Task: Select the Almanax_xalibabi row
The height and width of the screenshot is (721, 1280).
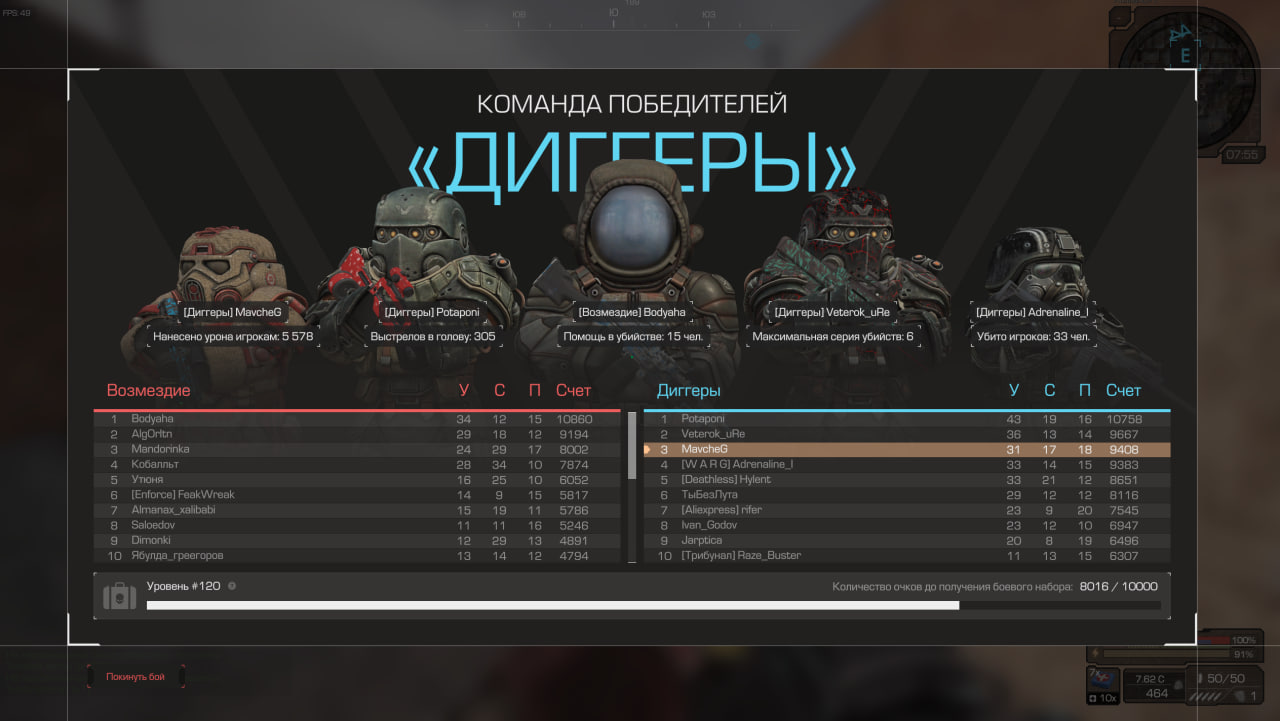Action: 357,510
